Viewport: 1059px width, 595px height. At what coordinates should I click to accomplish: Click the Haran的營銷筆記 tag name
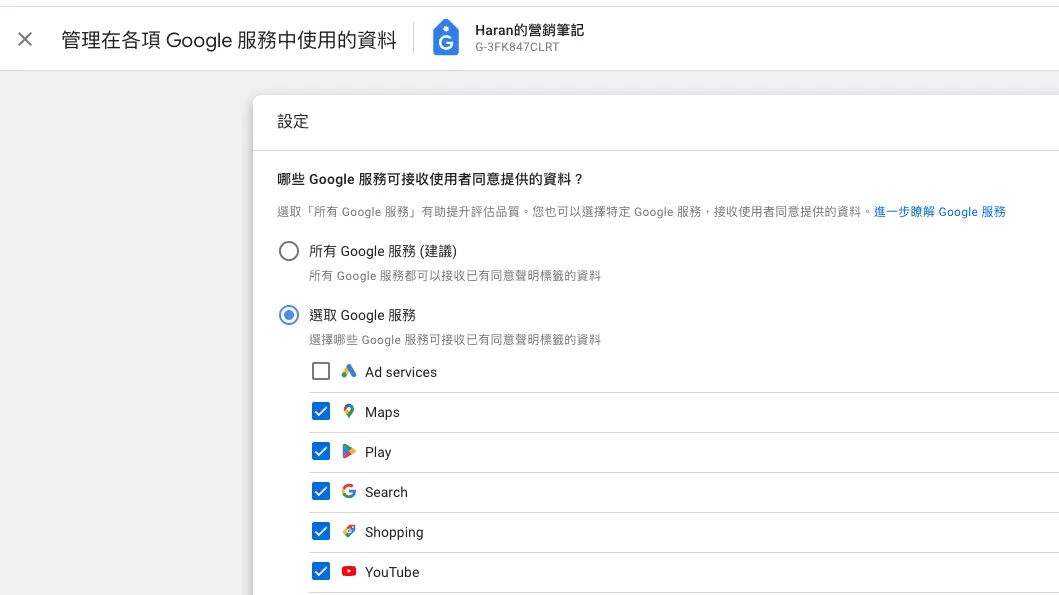pyautogui.click(x=530, y=30)
